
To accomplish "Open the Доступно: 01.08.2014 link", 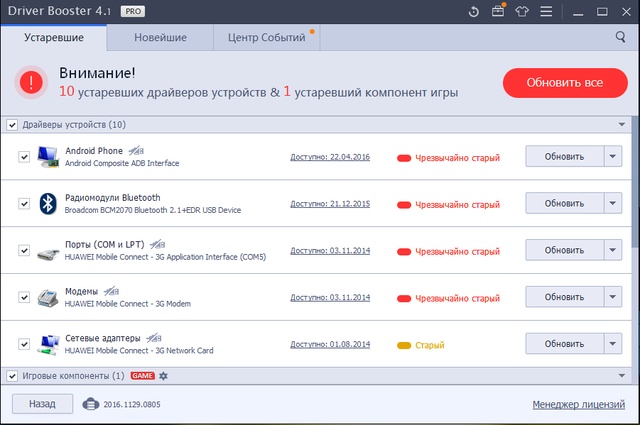I will click(330, 344).
